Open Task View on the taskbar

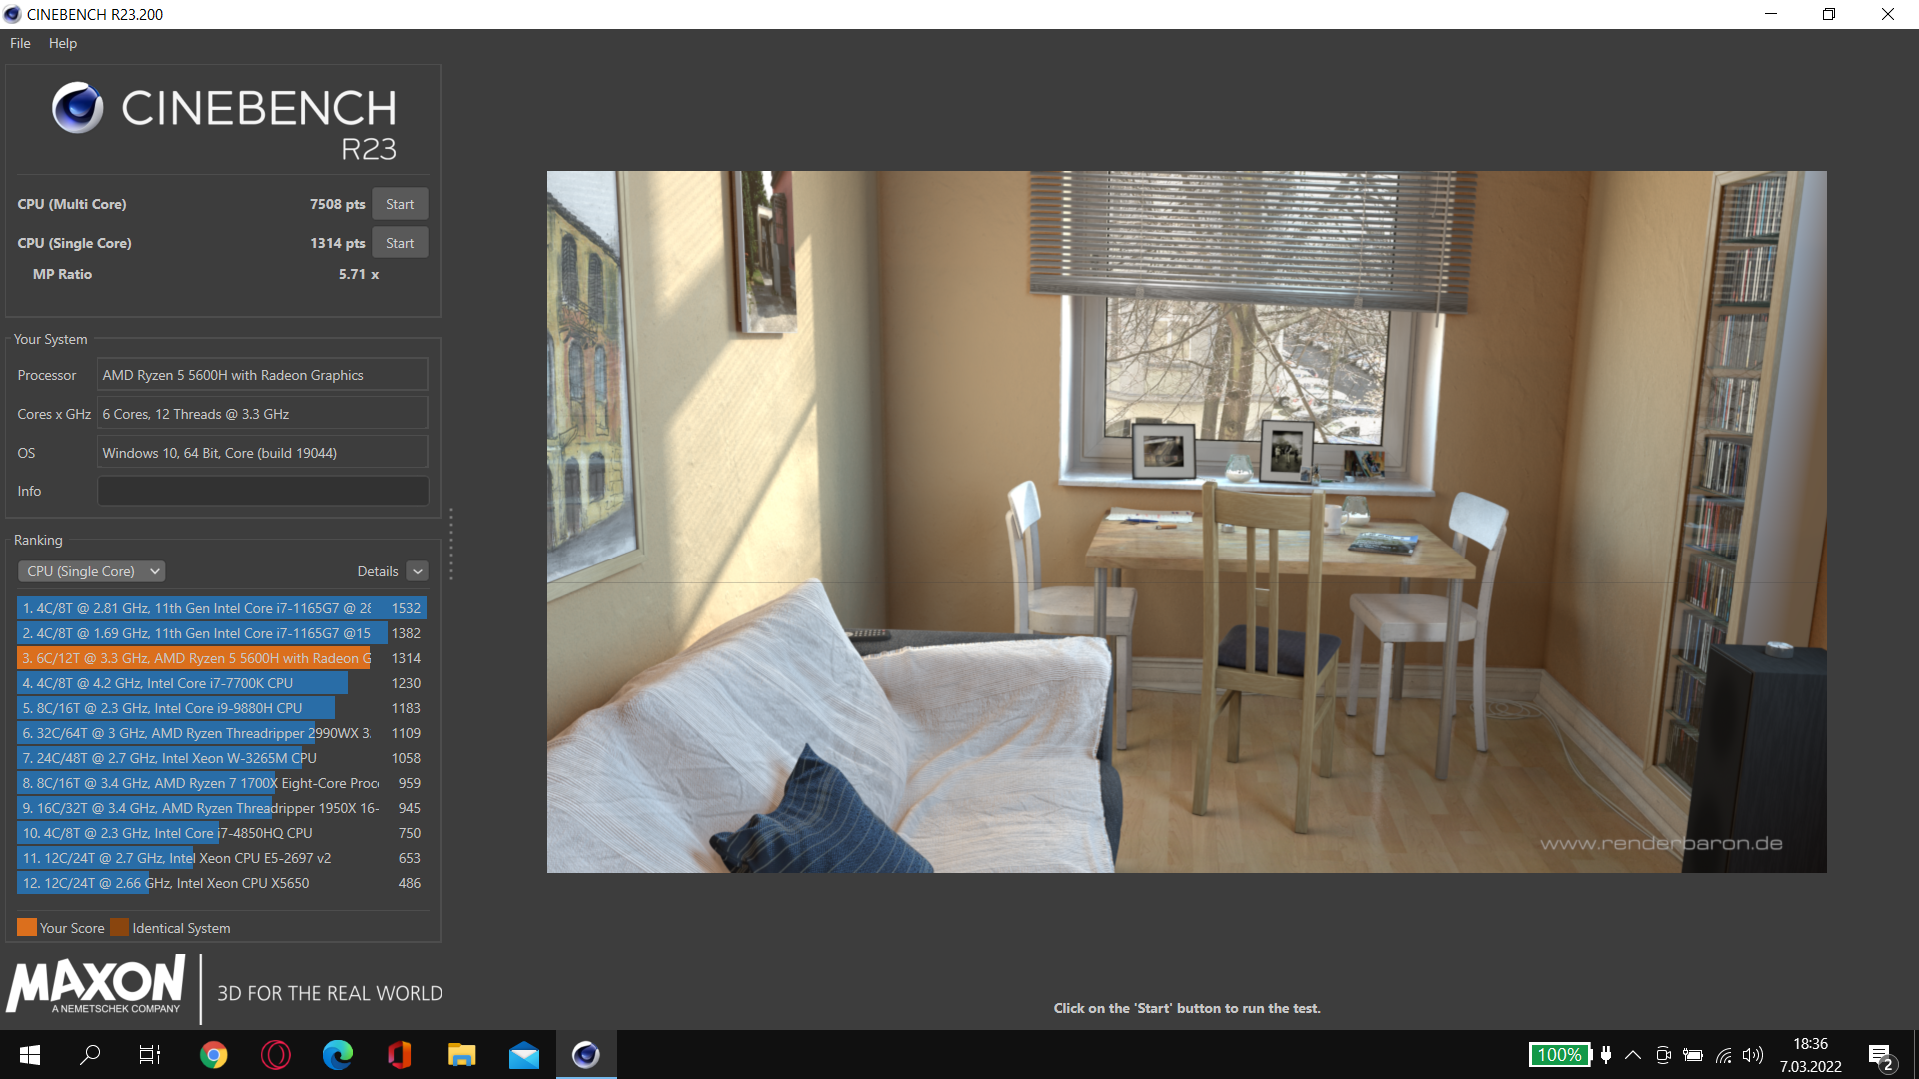click(x=150, y=1054)
